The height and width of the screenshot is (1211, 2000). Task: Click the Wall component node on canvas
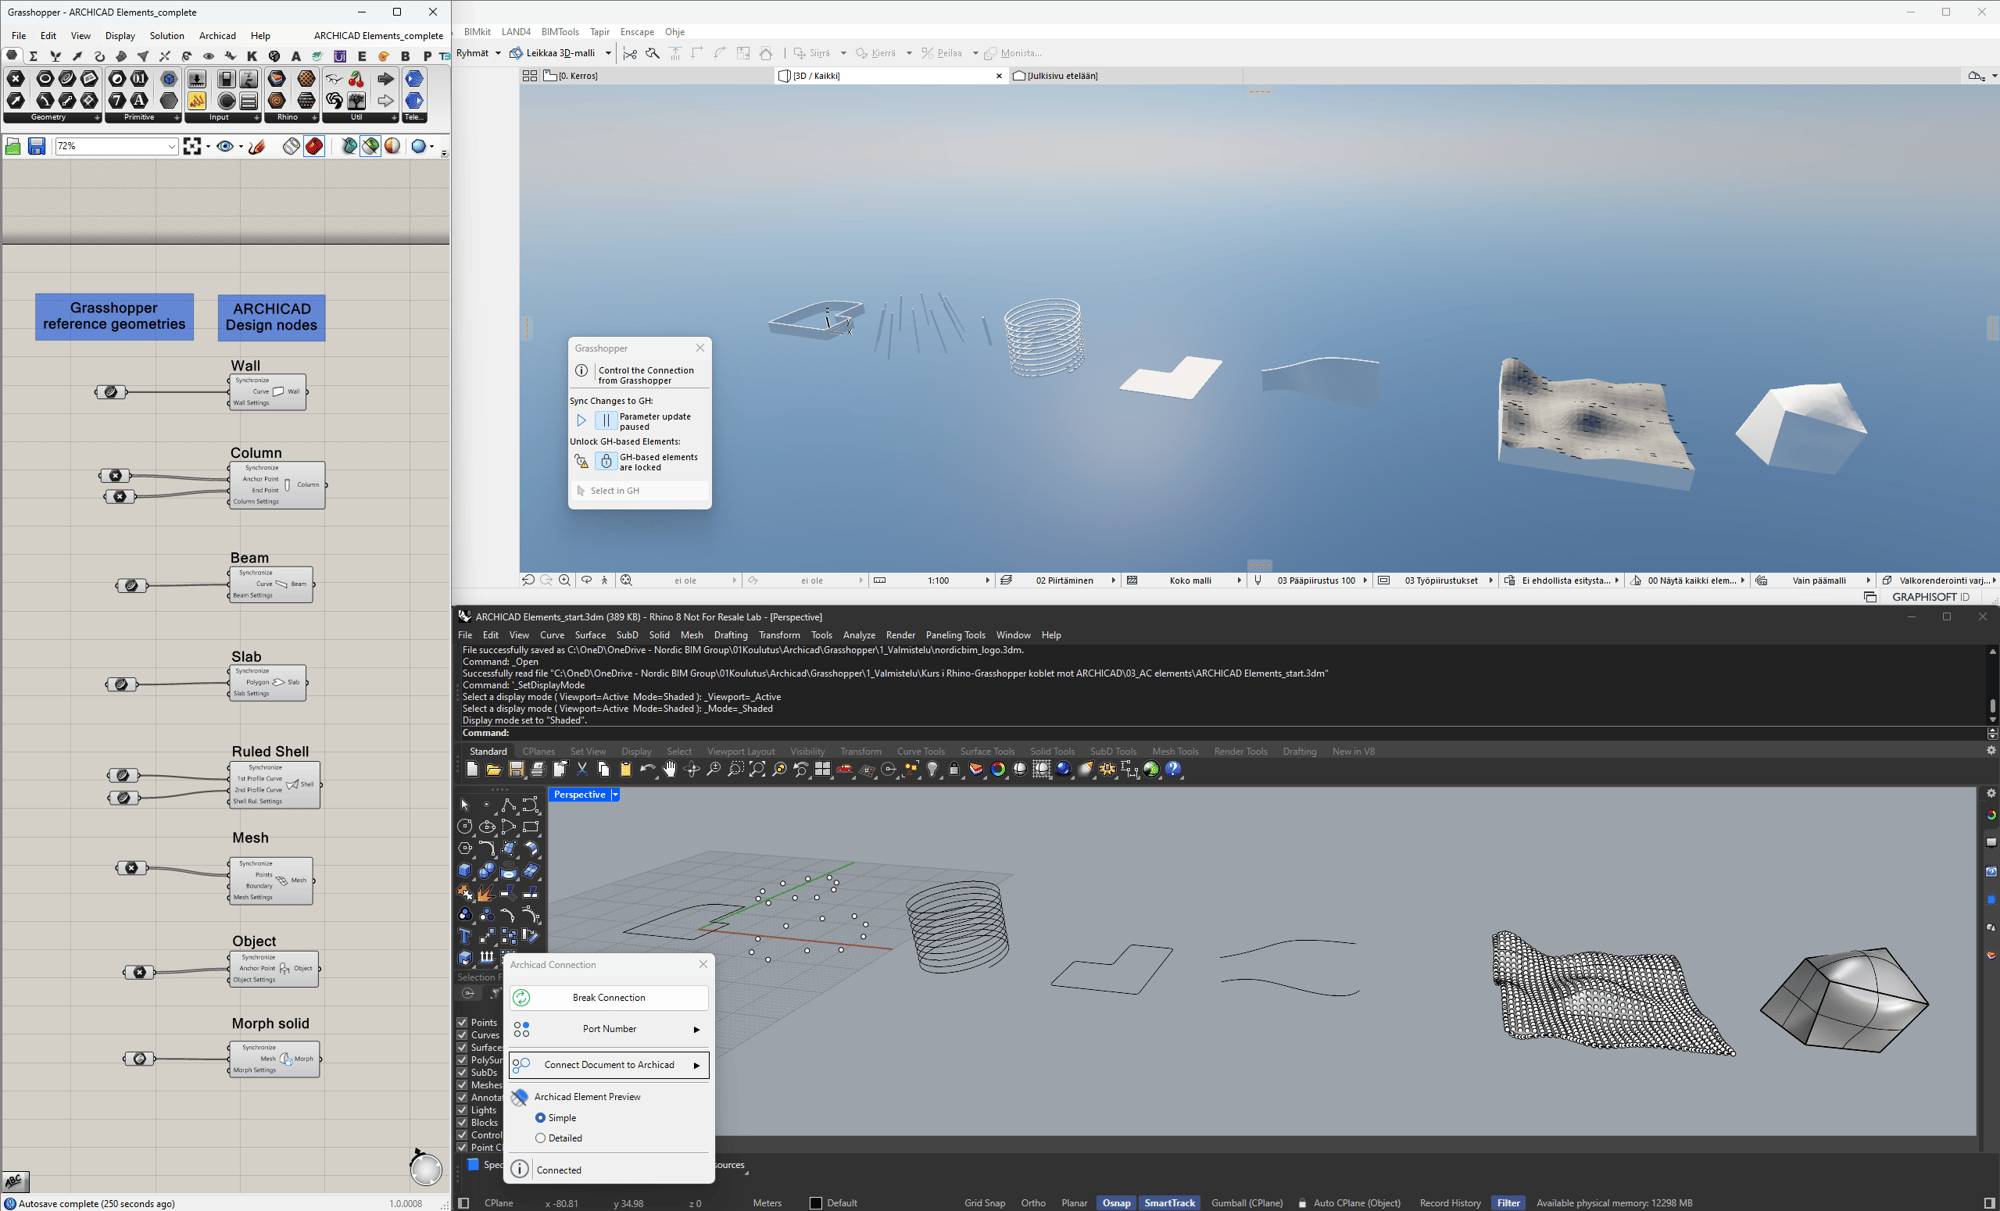[x=267, y=392]
